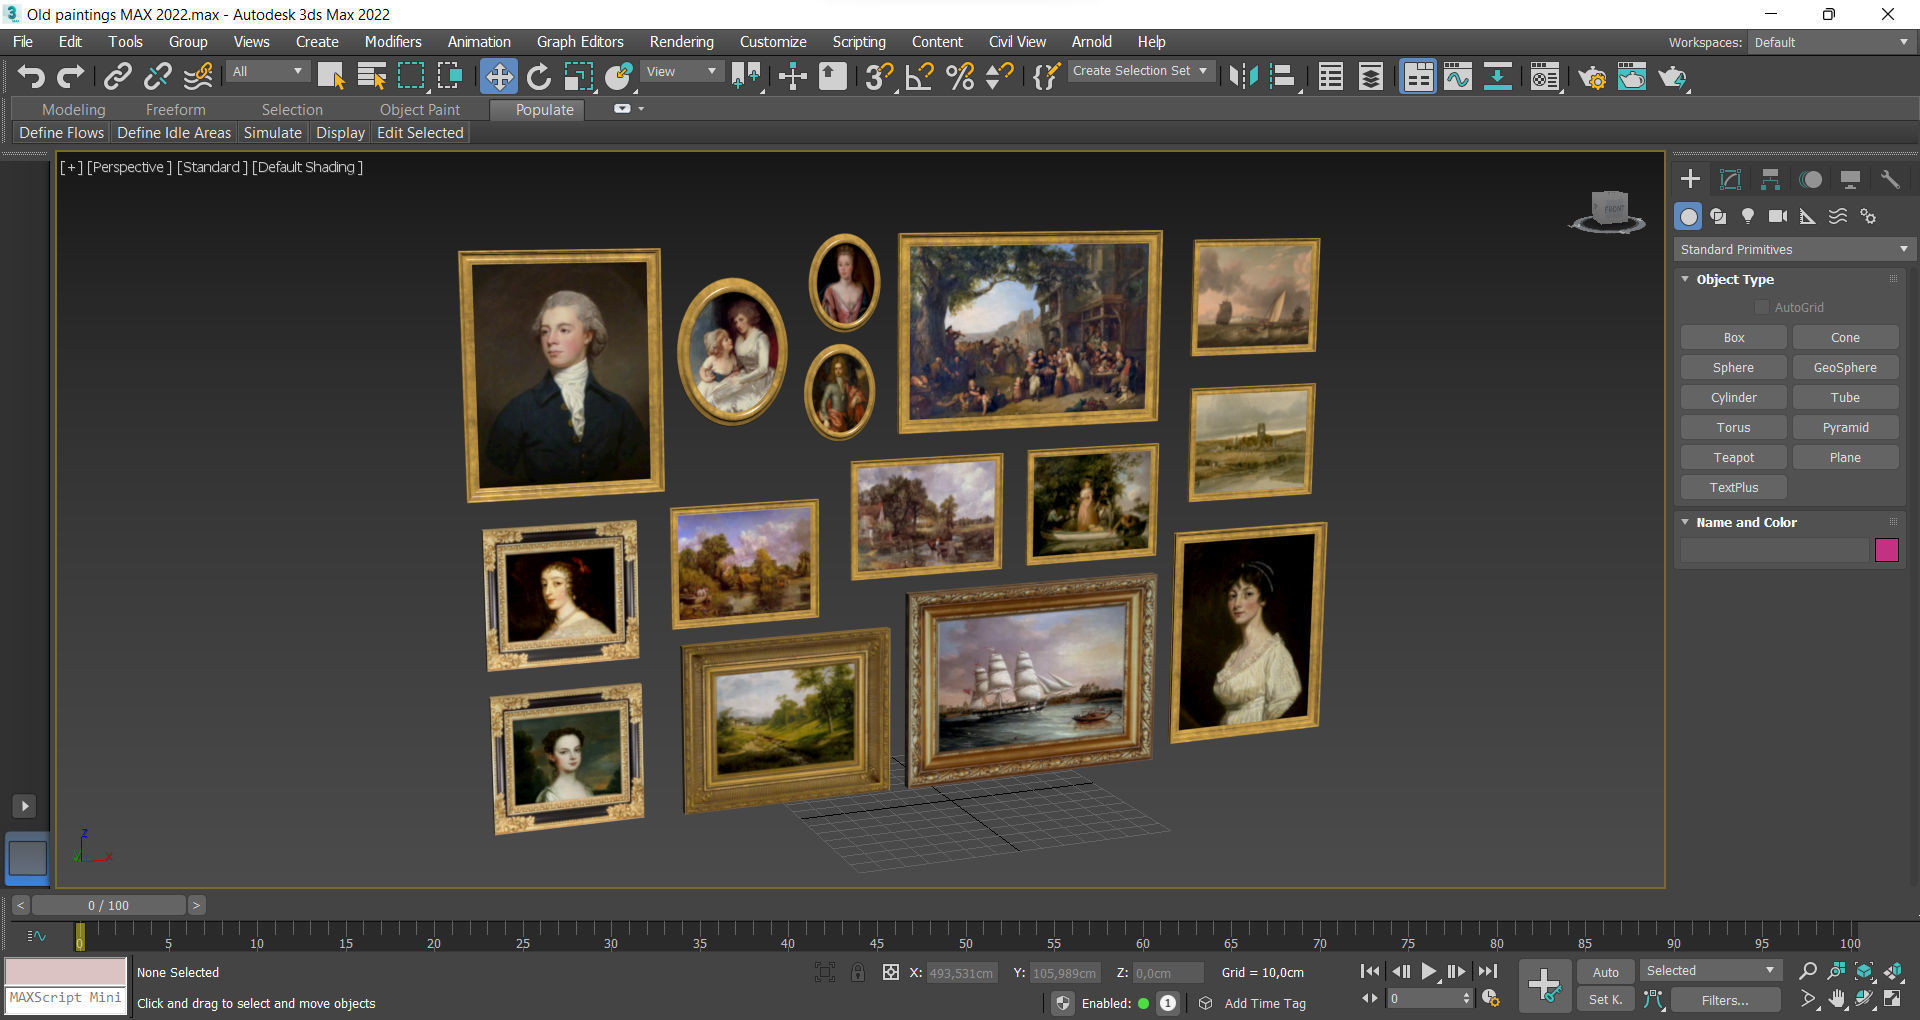This screenshot has height=1020, width=1920.
Task: Open the Render Setup teapot icon
Action: [1592, 76]
